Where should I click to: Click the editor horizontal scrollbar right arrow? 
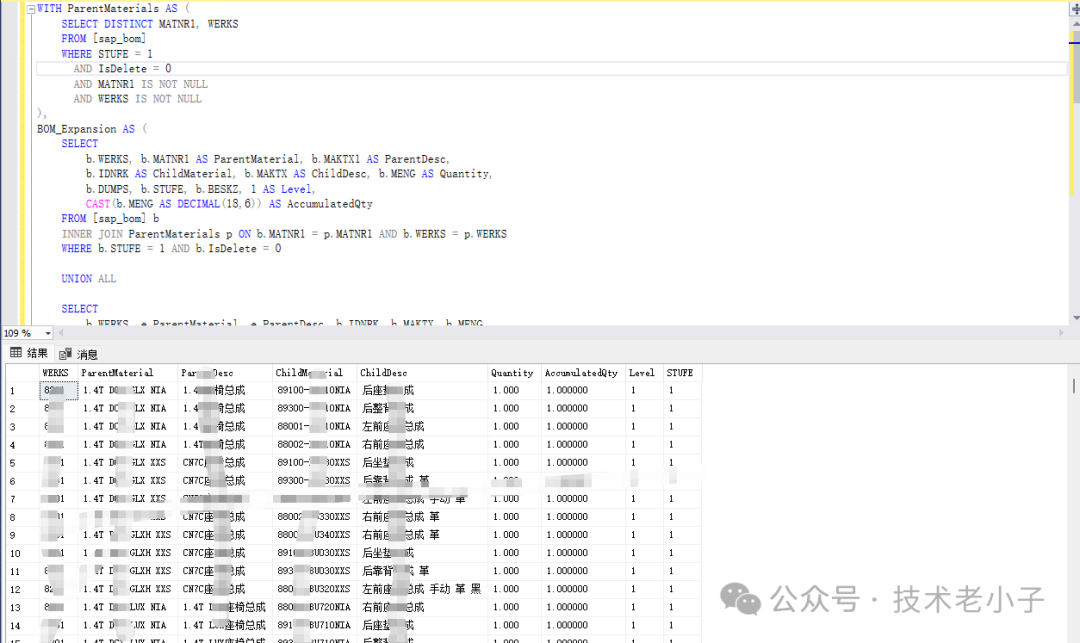[x=1062, y=333]
